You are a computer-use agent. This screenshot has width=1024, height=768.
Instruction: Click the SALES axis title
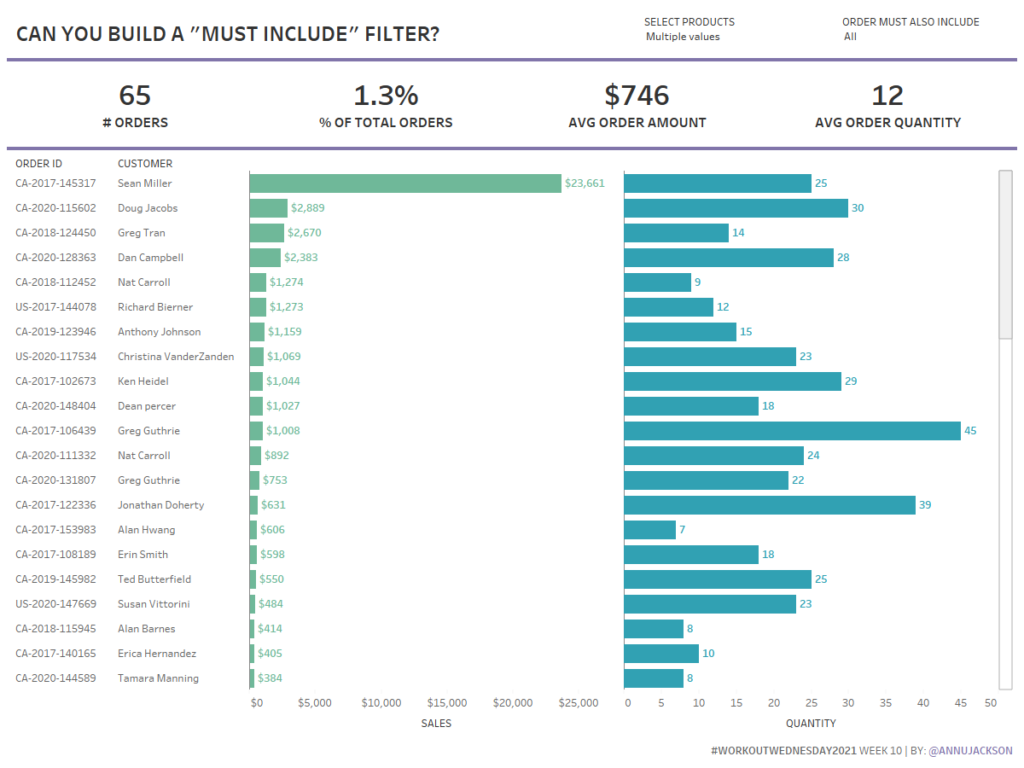click(435, 723)
